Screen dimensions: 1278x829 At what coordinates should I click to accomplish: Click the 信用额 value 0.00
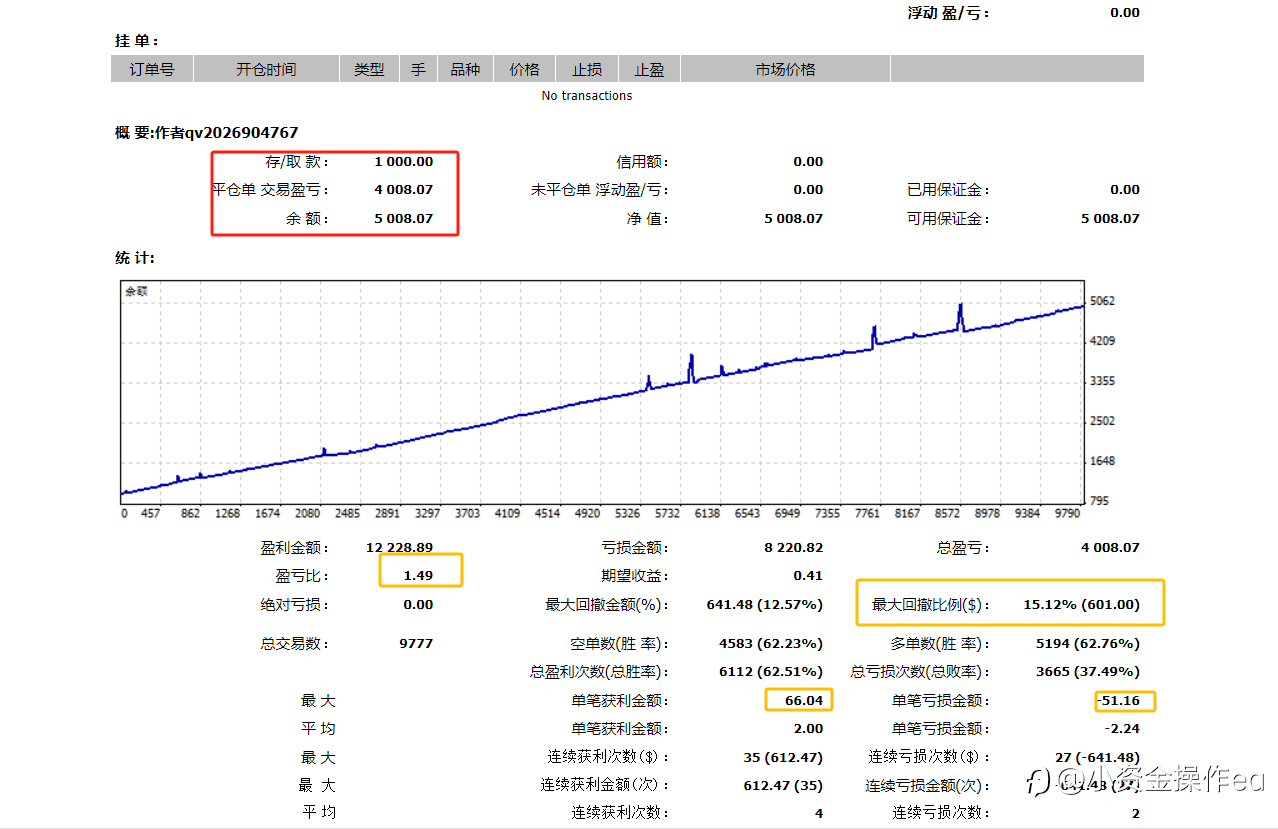coord(808,162)
